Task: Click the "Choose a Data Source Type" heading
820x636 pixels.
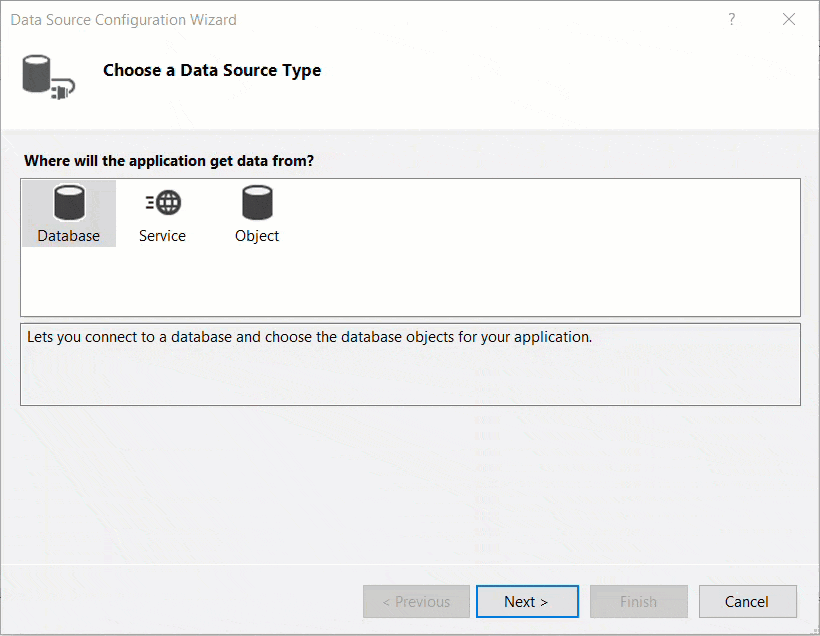Action: [212, 70]
